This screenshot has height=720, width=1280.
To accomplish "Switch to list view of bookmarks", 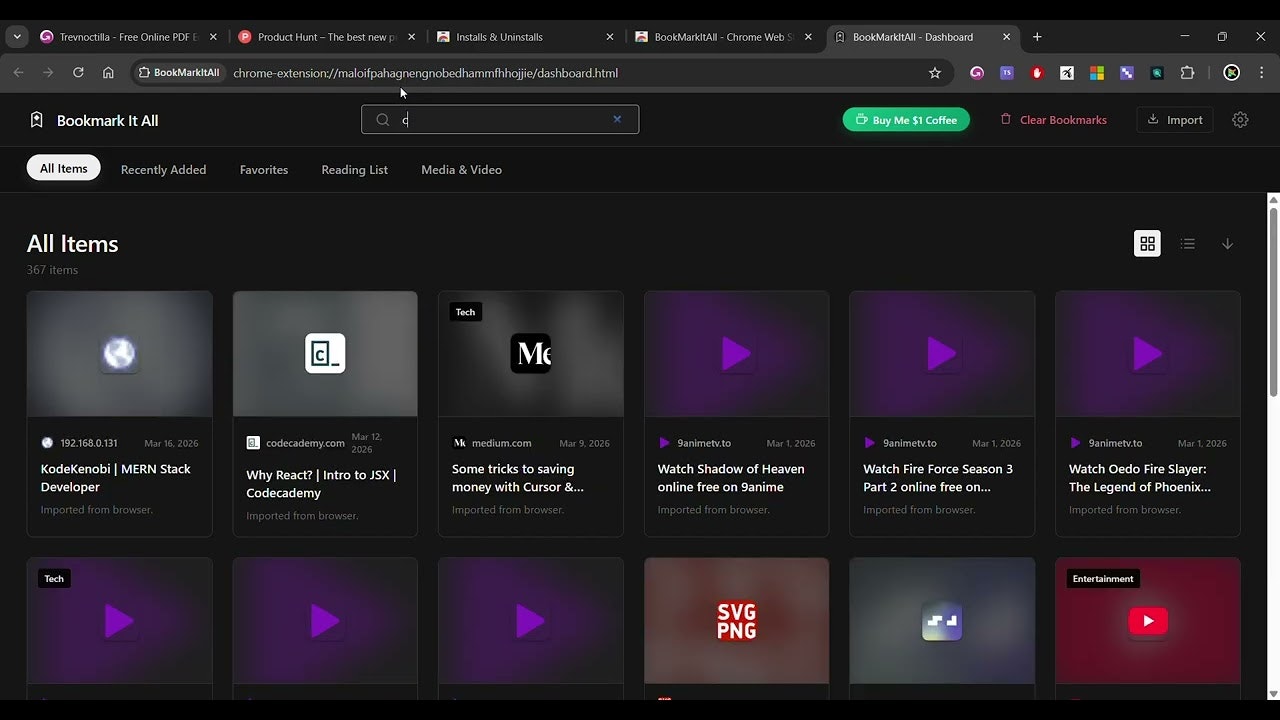I will [x=1187, y=243].
